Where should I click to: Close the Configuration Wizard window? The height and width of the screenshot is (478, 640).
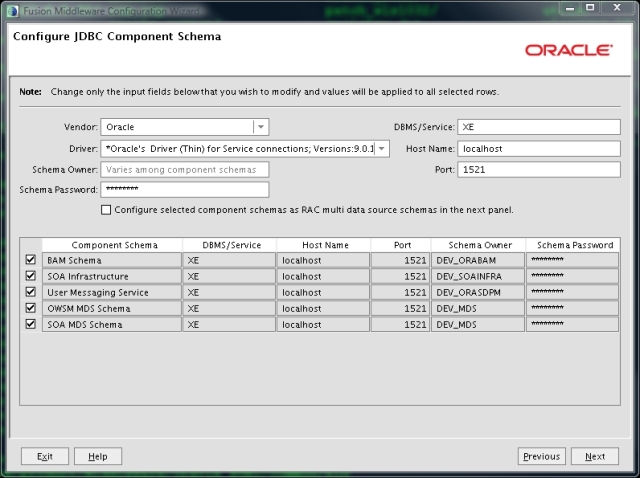[x=617, y=7]
